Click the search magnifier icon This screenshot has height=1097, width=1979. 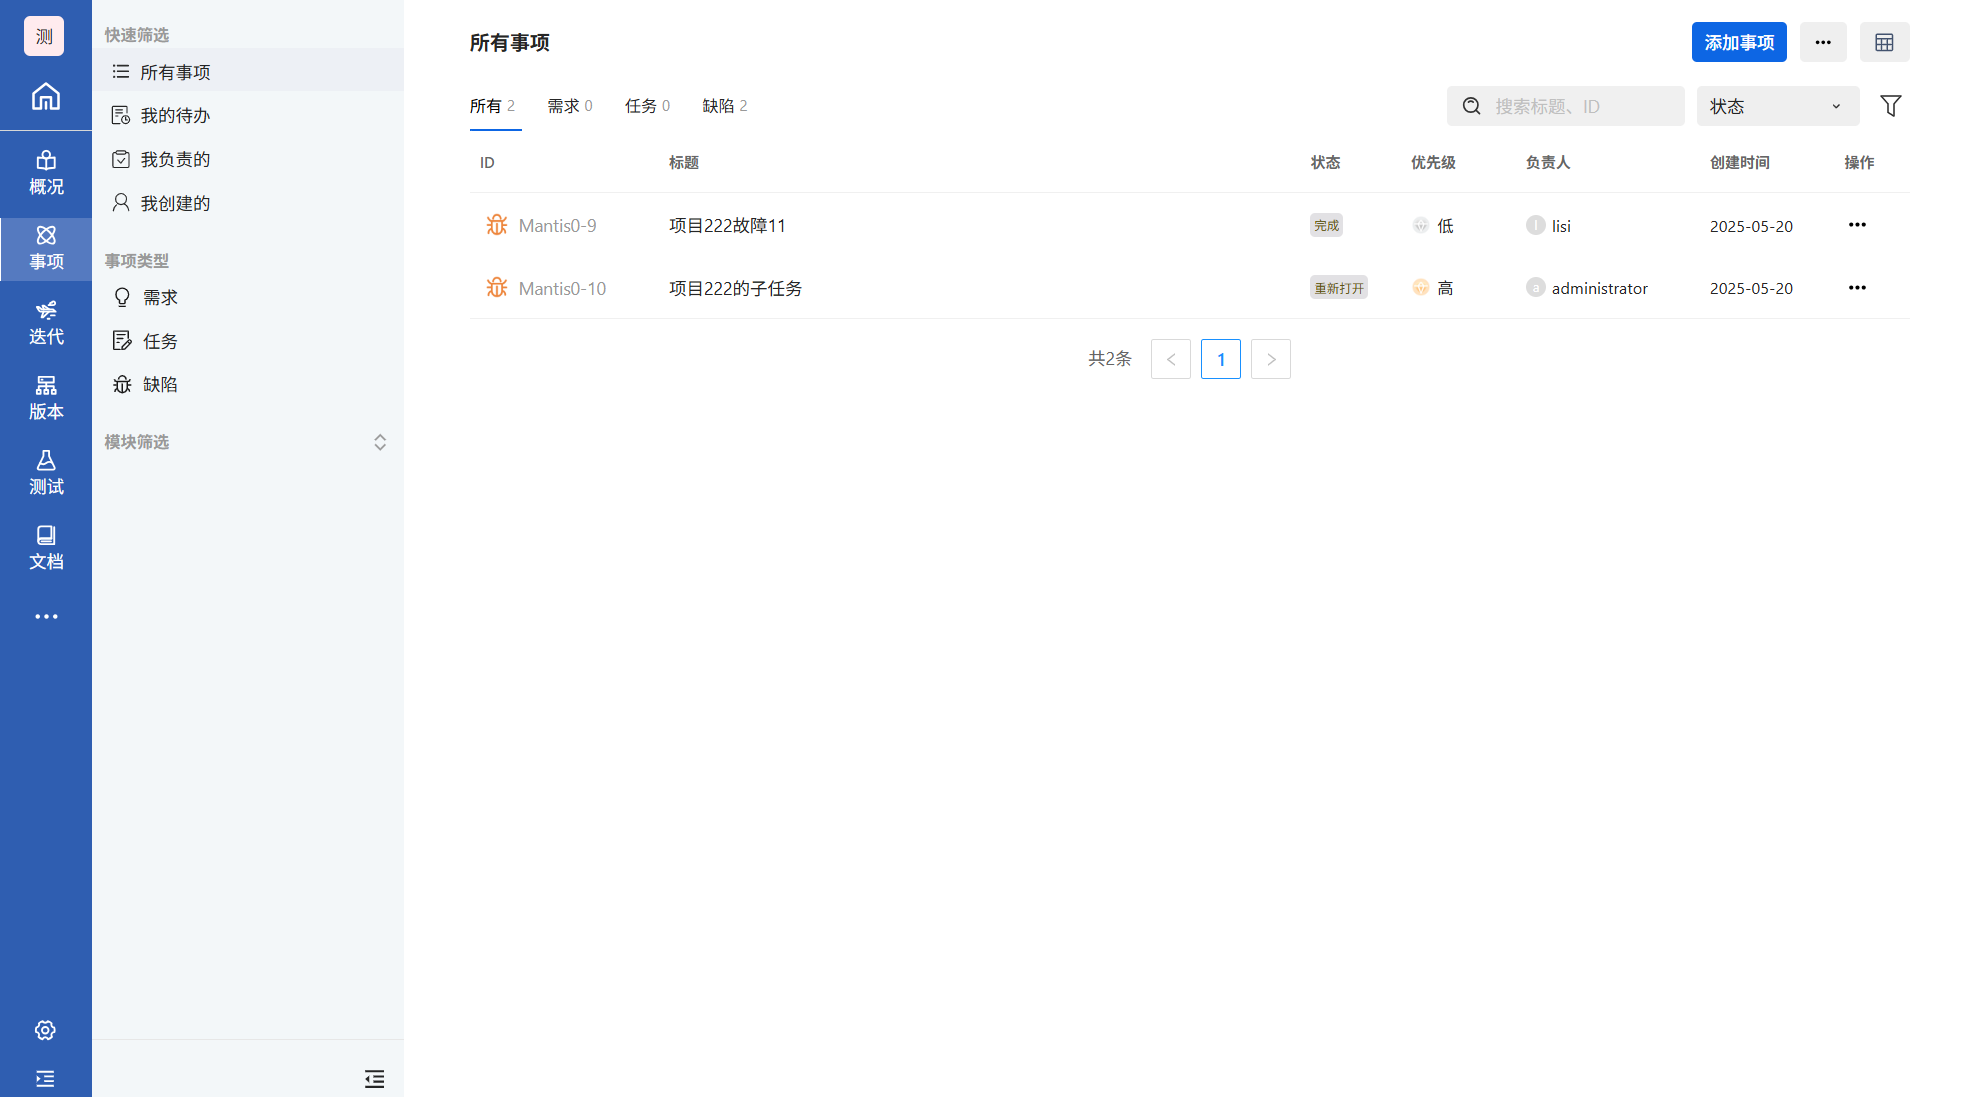click(1471, 106)
